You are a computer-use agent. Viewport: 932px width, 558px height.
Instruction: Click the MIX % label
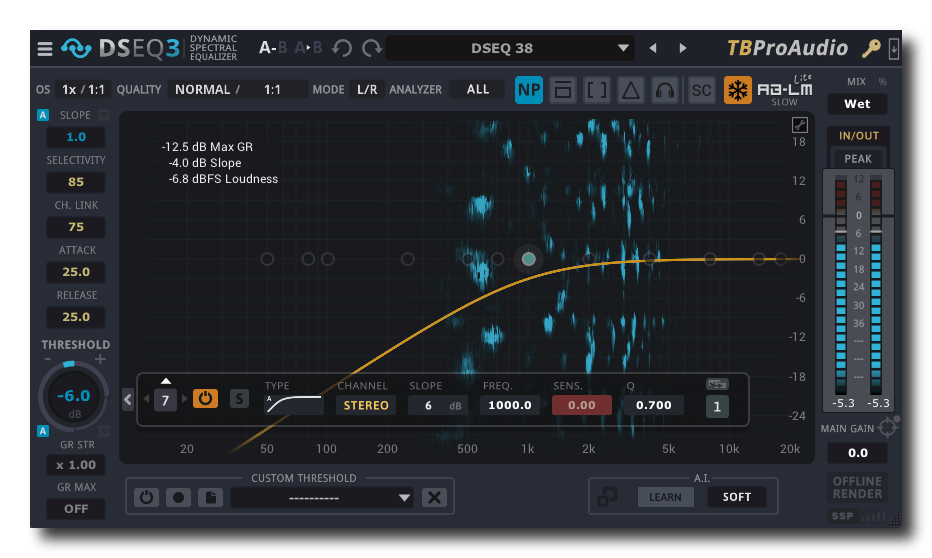(882, 81)
